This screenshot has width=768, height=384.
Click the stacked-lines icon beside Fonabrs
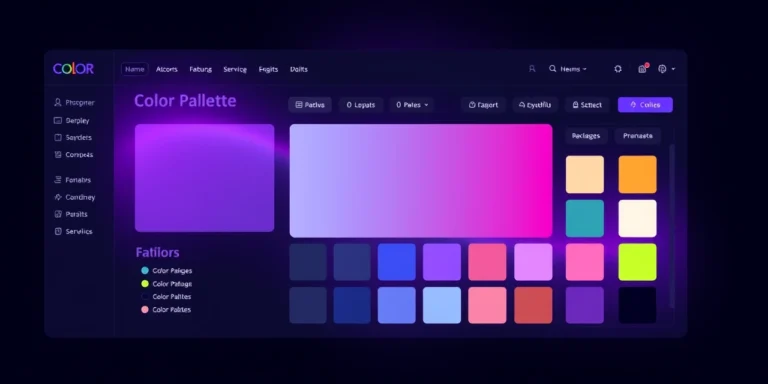coord(58,180)
